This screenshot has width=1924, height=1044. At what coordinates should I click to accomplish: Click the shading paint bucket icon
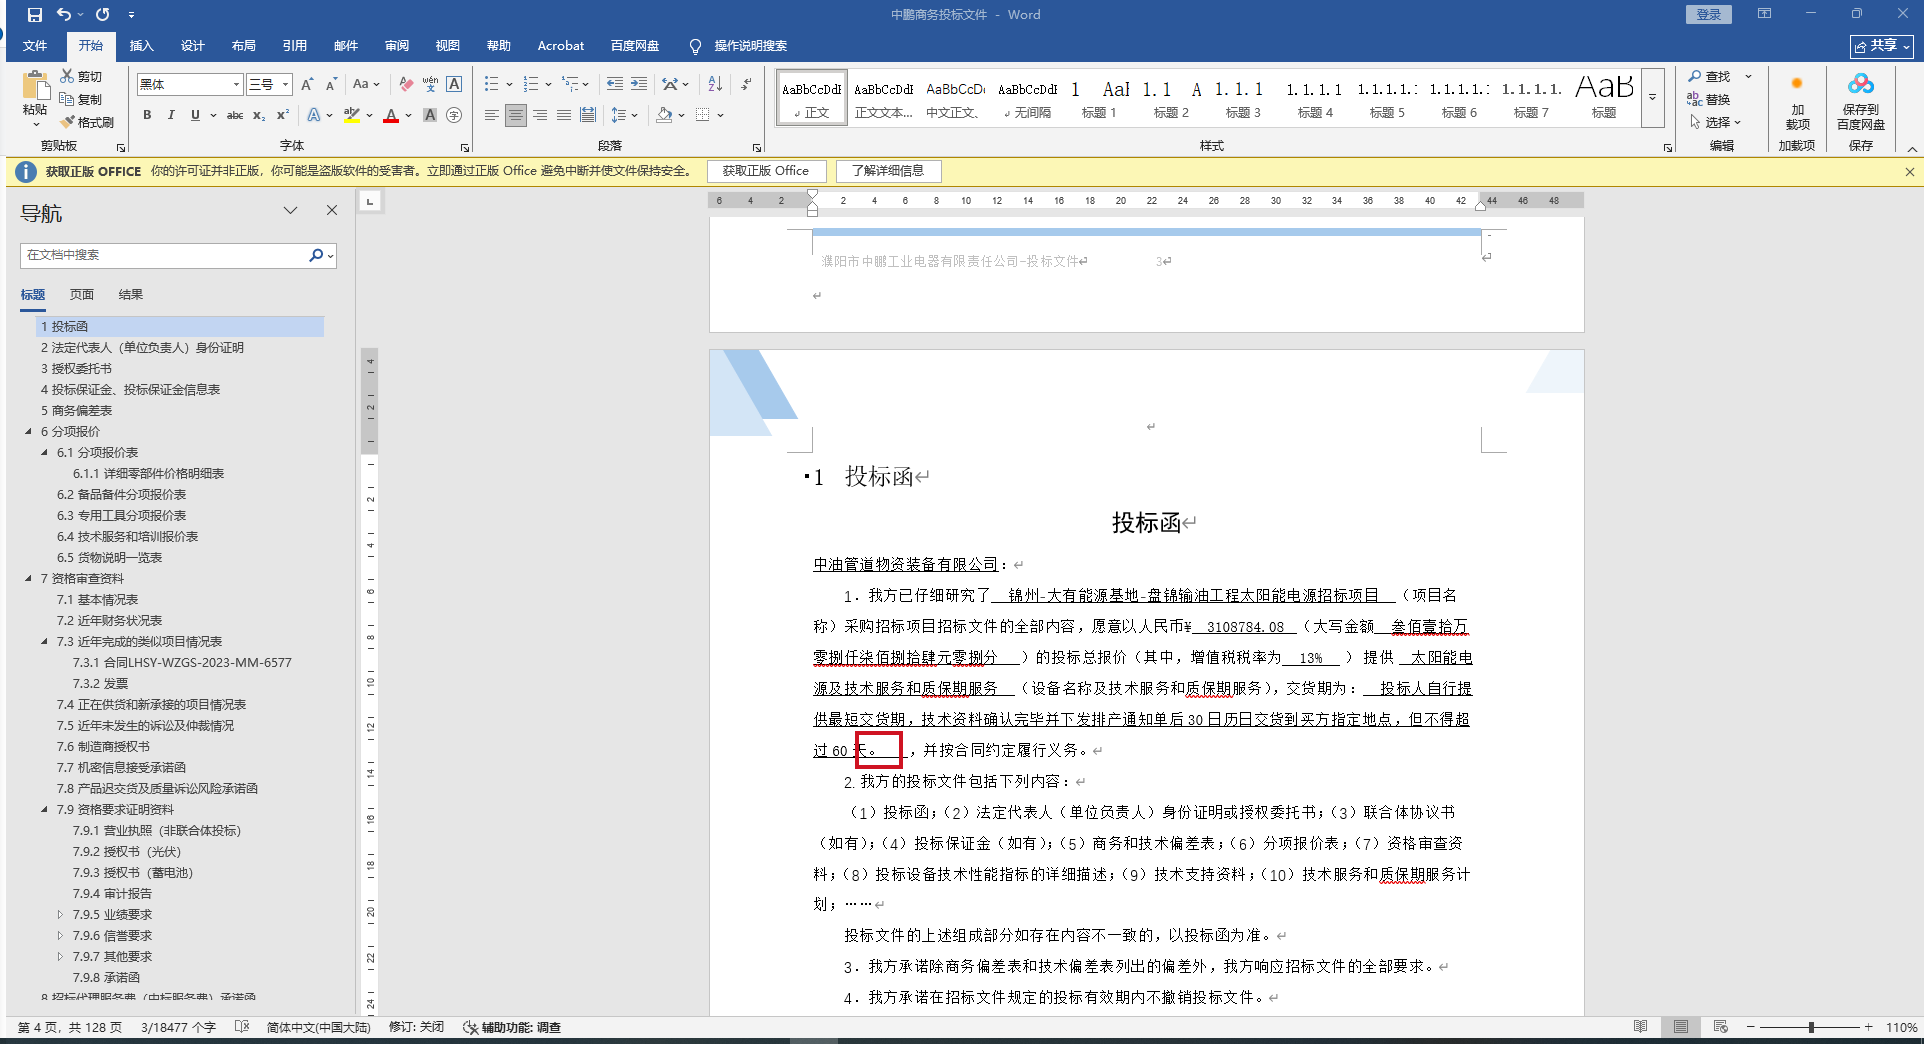click(664, 115)
